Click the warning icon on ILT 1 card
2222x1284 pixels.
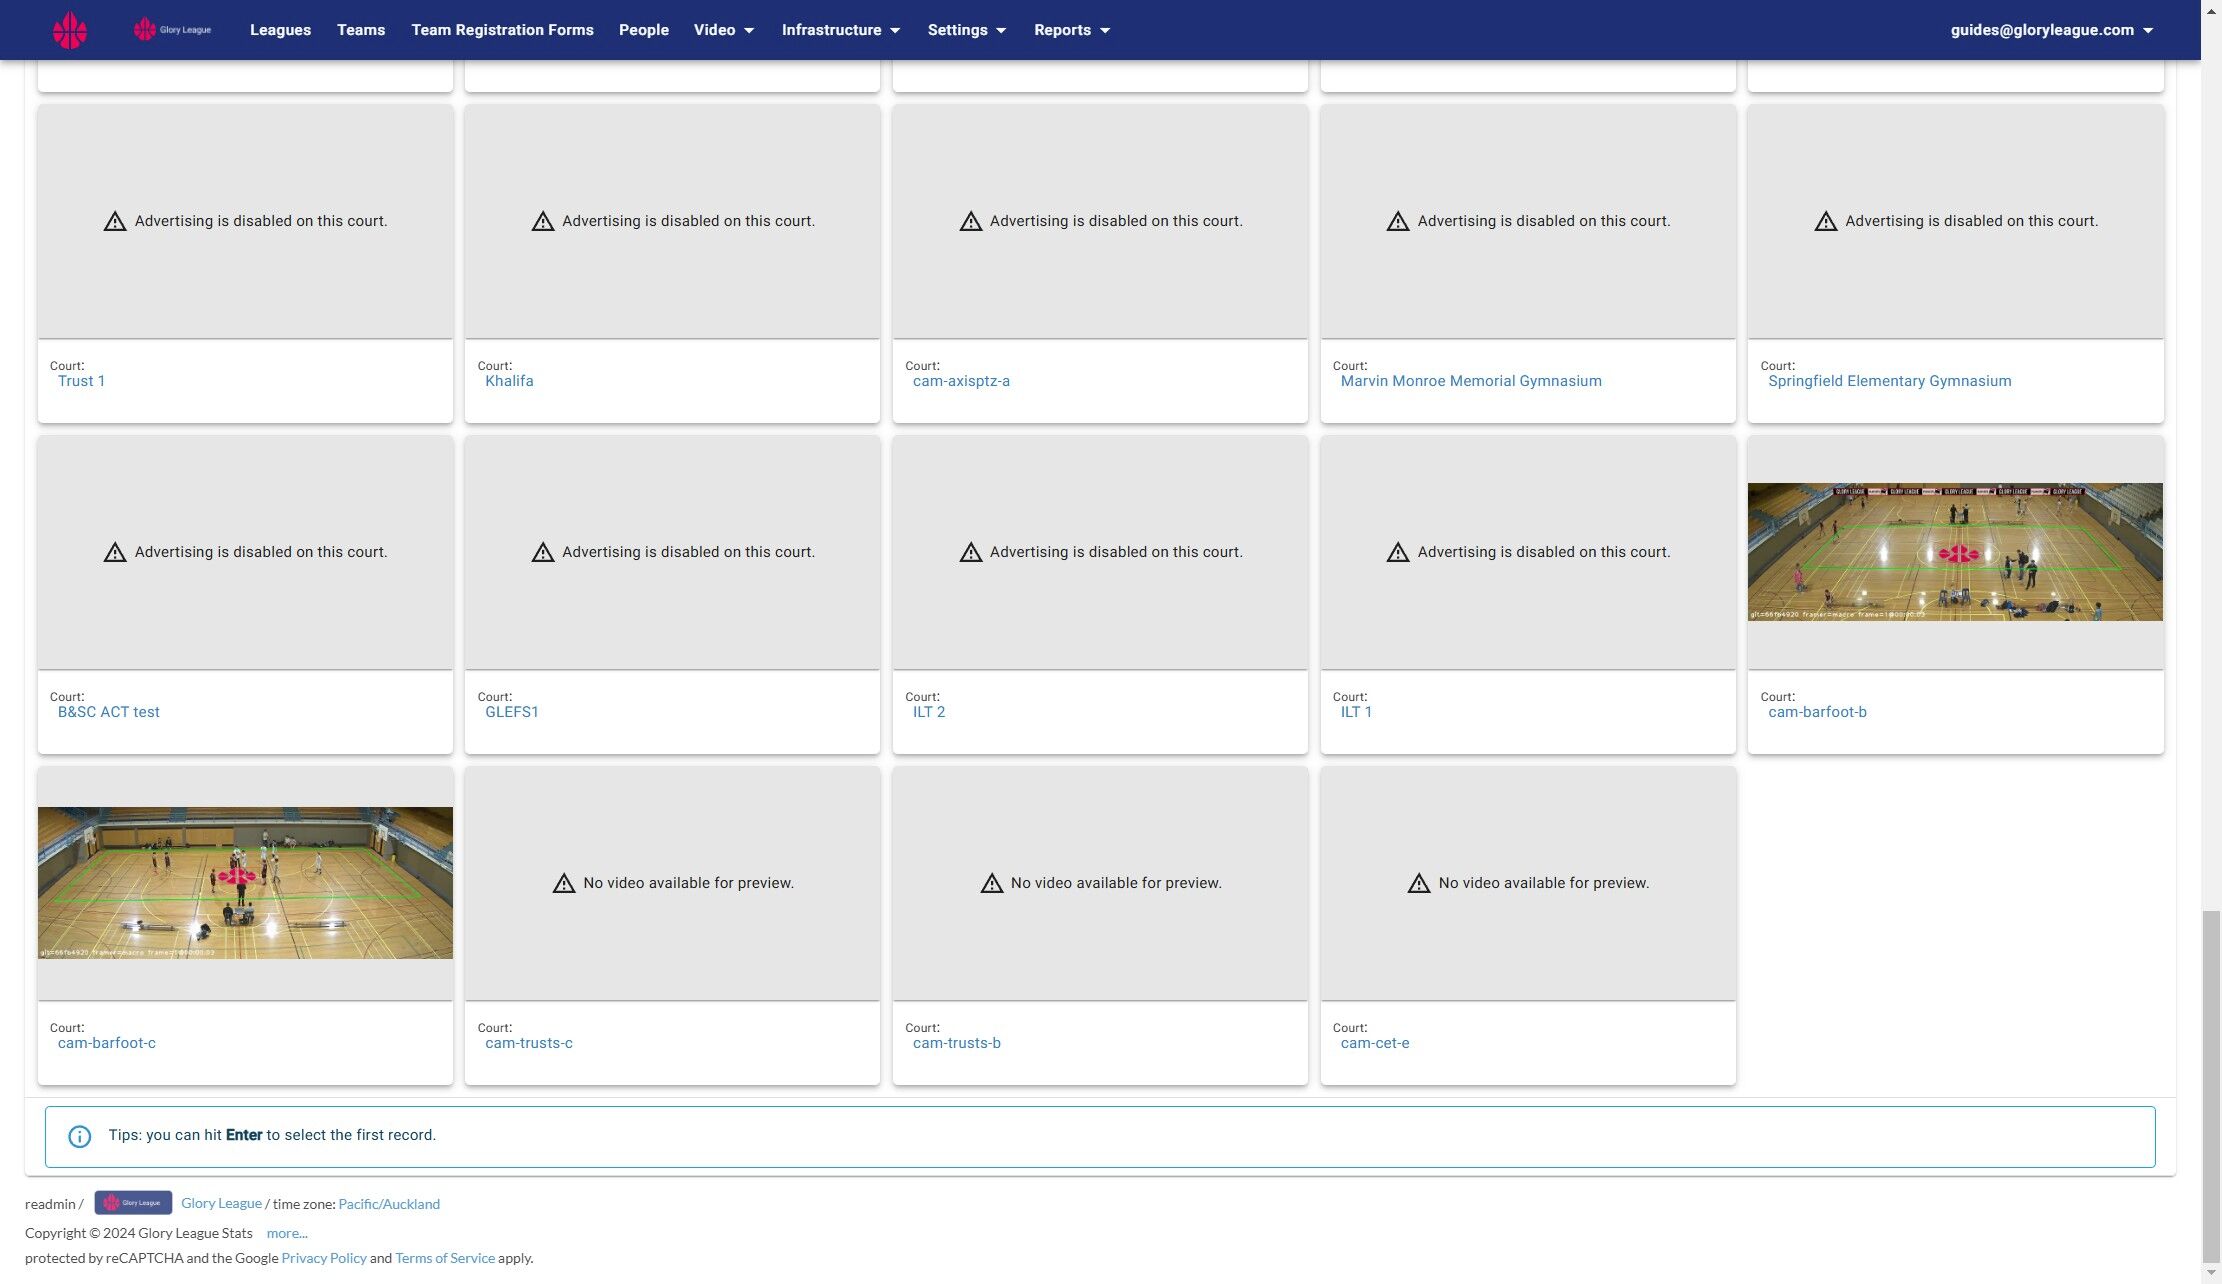pyautogui.click(x=1398, y=552)
